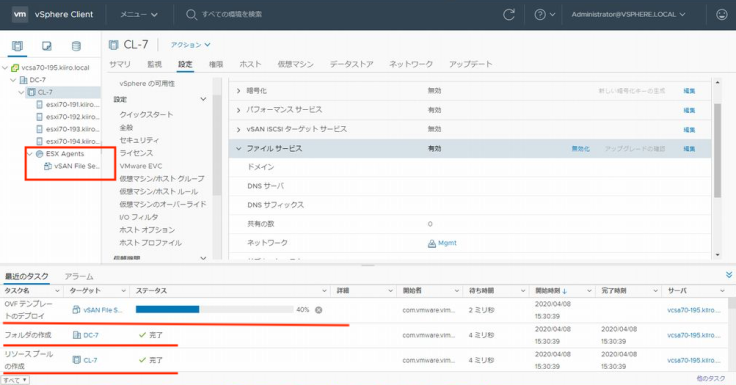Collapse the ファイル サービス row
Screen dimensions: 736x385
238,148
